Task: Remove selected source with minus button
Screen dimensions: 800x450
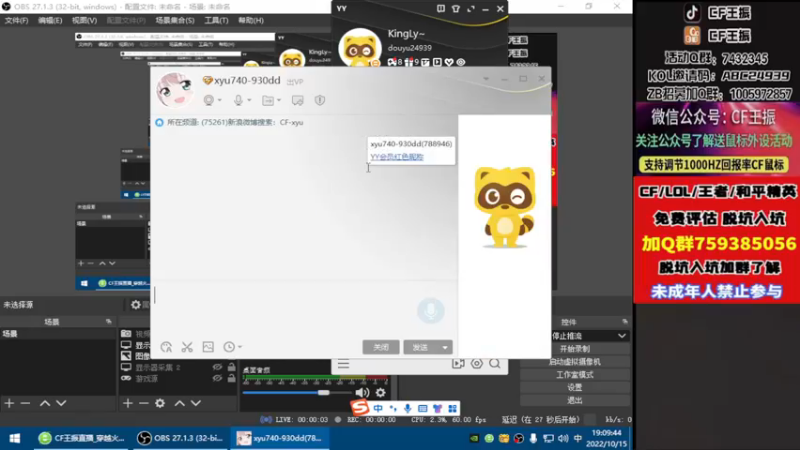Action: tap(143, 403)
